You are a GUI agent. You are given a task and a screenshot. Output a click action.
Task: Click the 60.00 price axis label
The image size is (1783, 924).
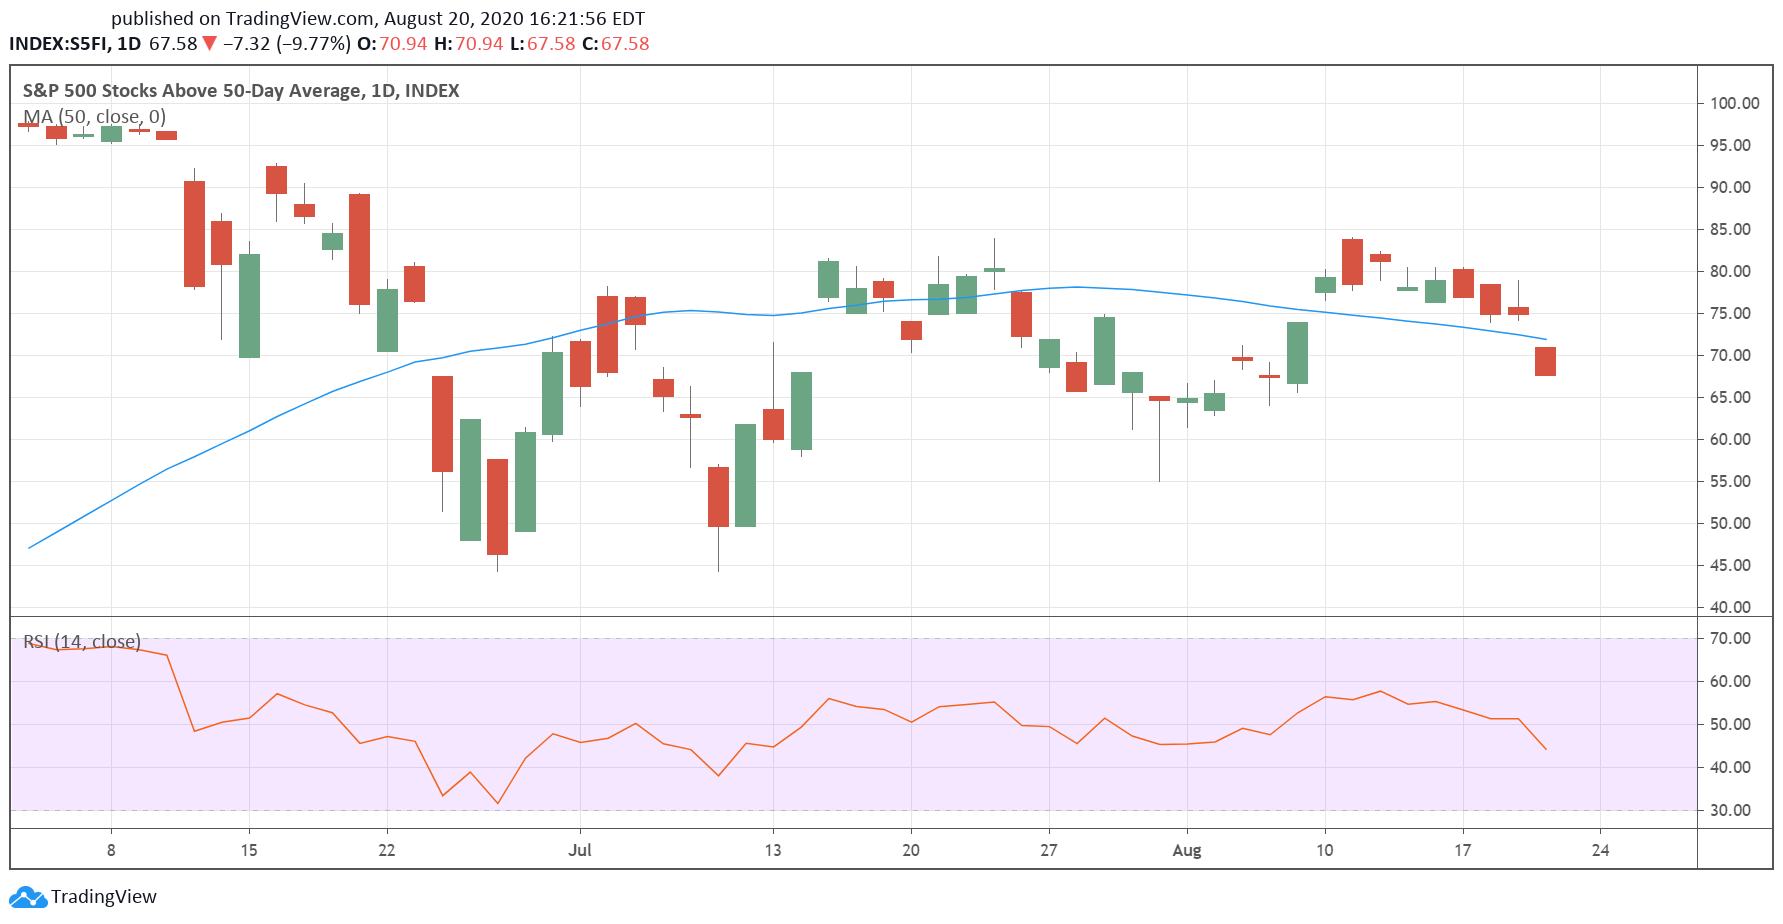1731,439
